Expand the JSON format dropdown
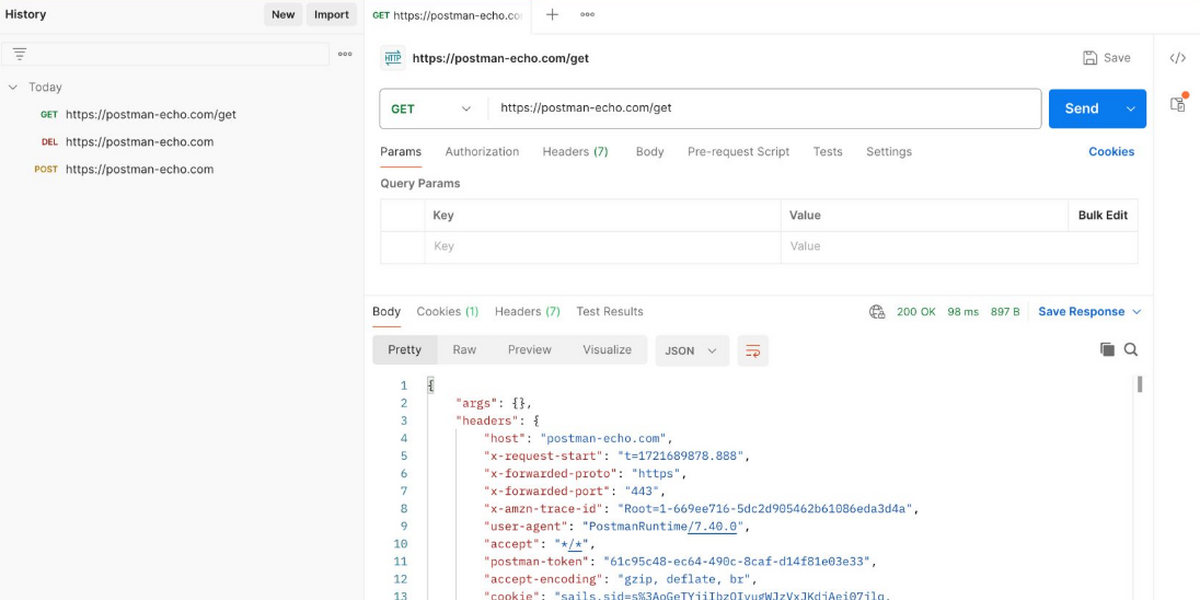 (691, 350)
